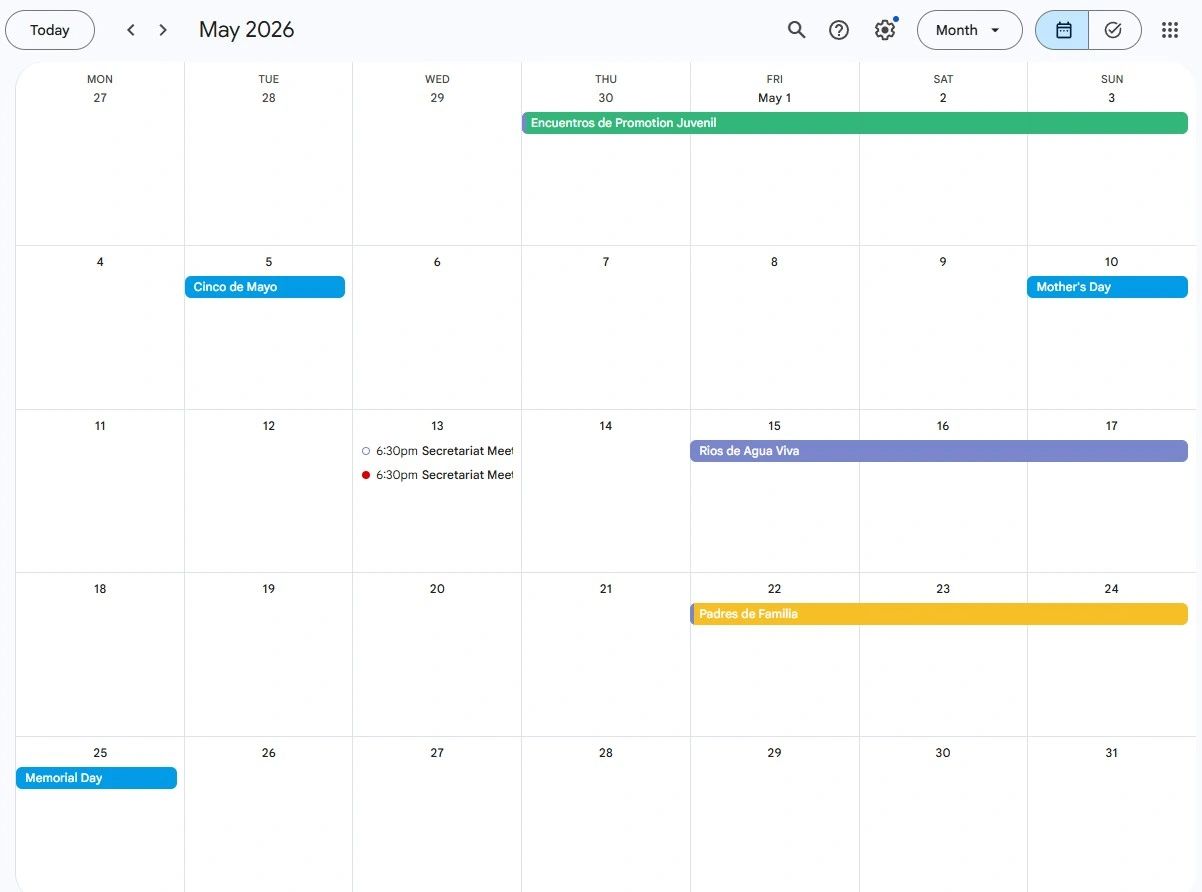Screen dimensions: 1202x892
Task: Select date 20 in the calendar
Action: pyautogui.click(x=437, y=589)
